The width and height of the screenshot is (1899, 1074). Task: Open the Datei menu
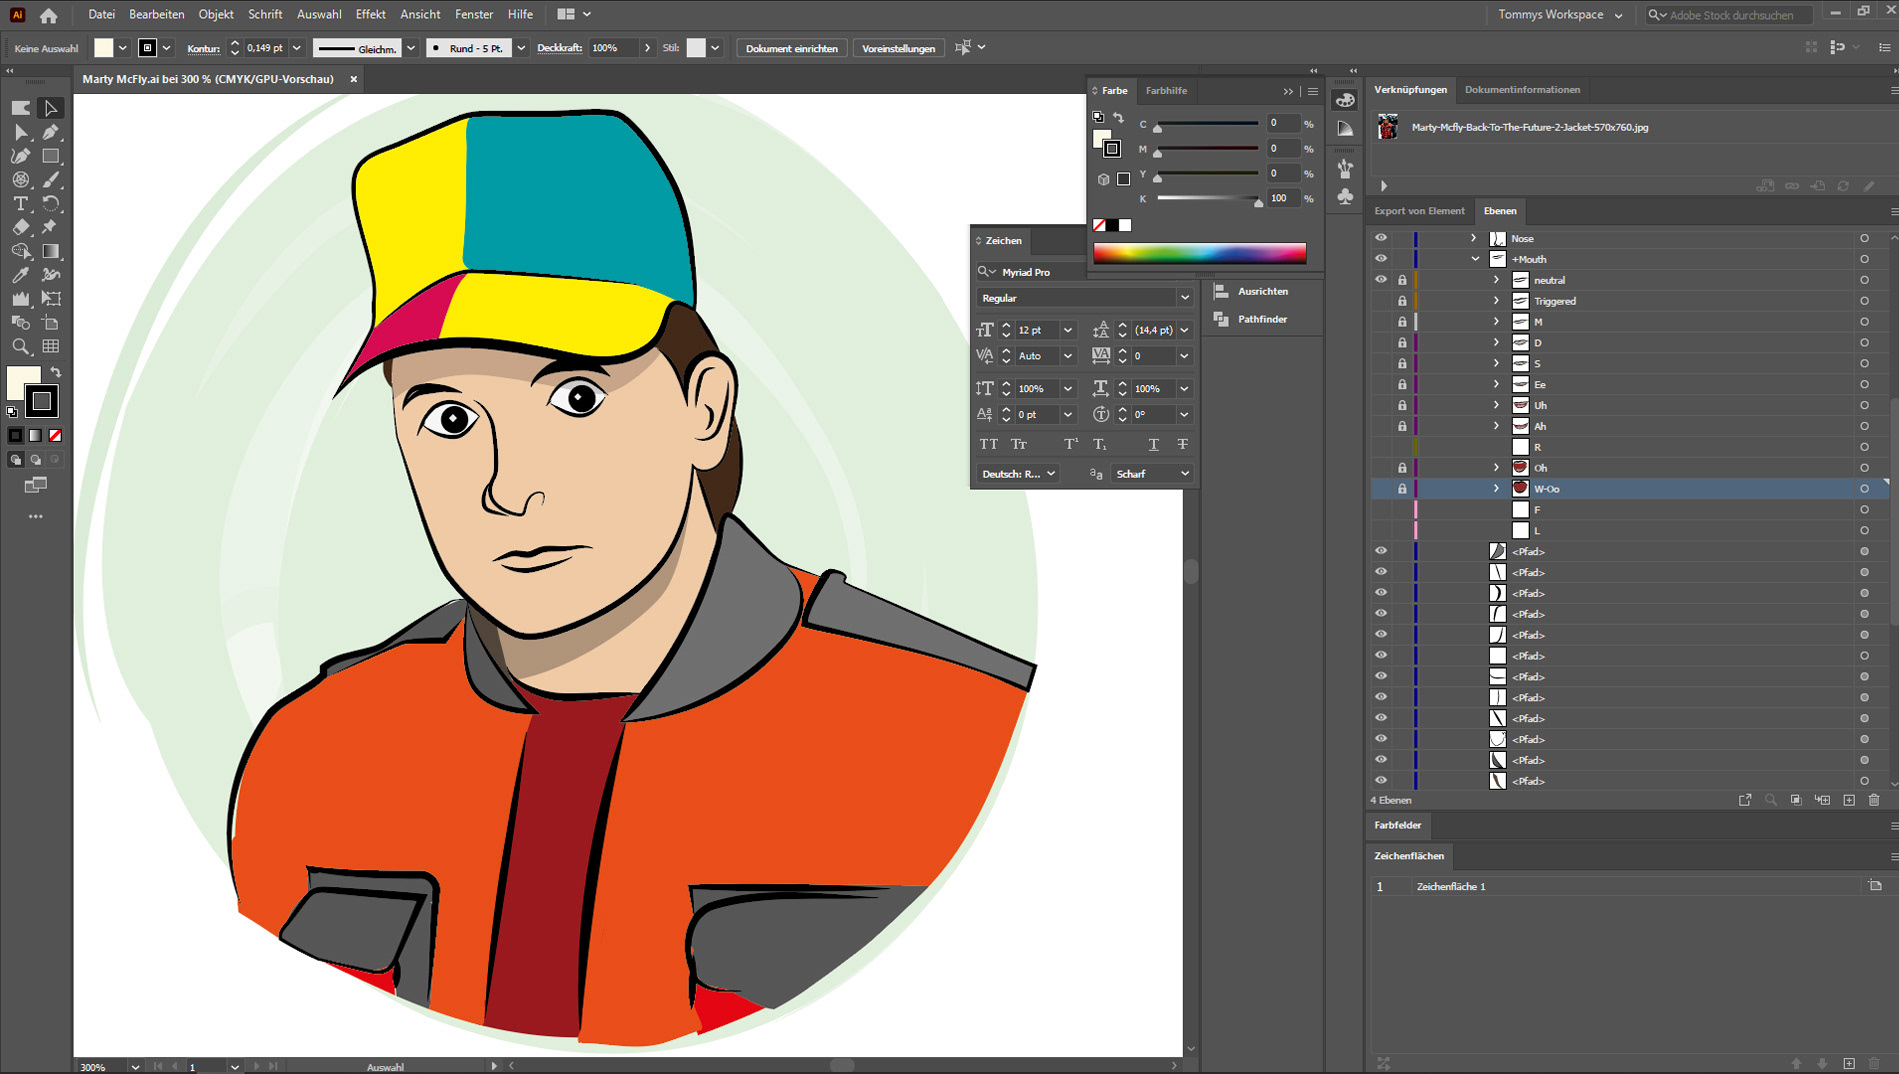101,15
